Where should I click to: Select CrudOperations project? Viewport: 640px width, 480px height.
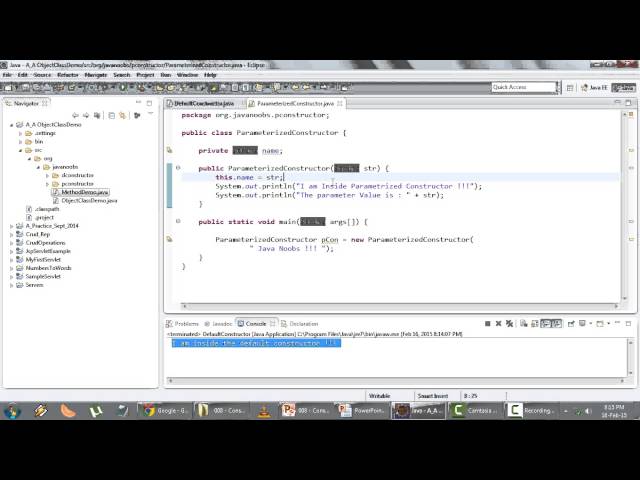(41, 243)
